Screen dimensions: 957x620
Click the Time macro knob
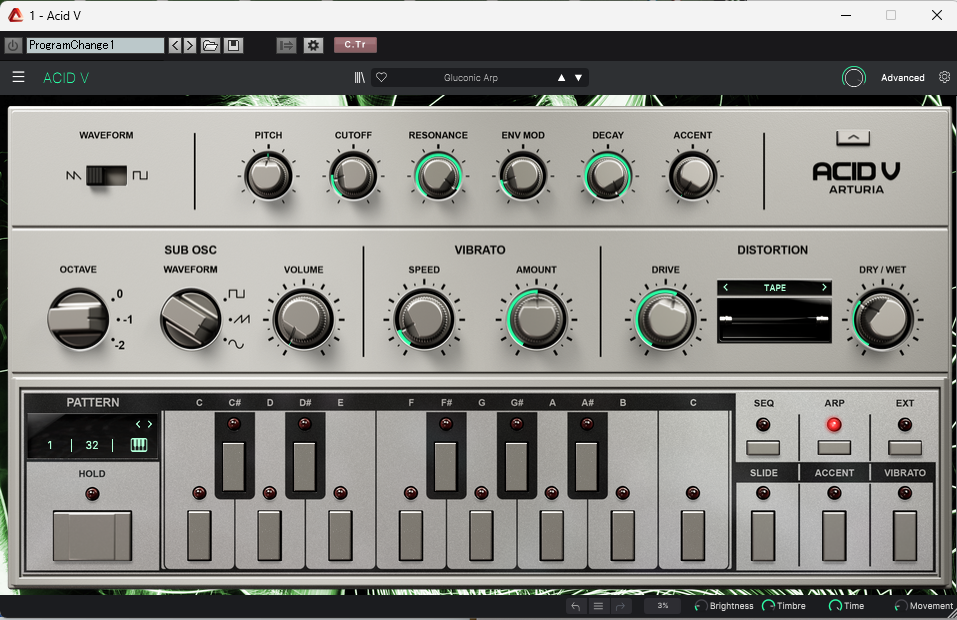[x=834, y=606]
